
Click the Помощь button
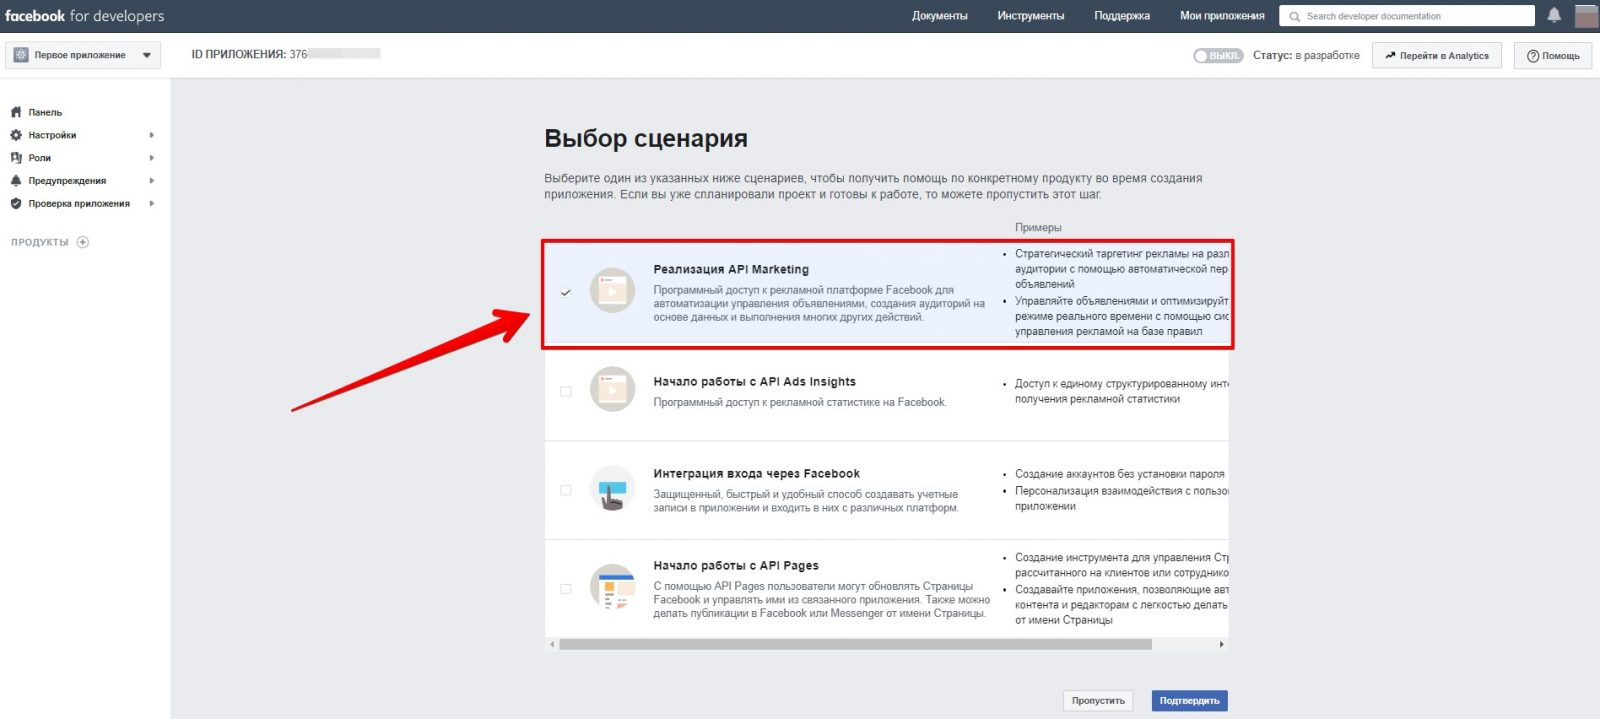[1553, 56]
